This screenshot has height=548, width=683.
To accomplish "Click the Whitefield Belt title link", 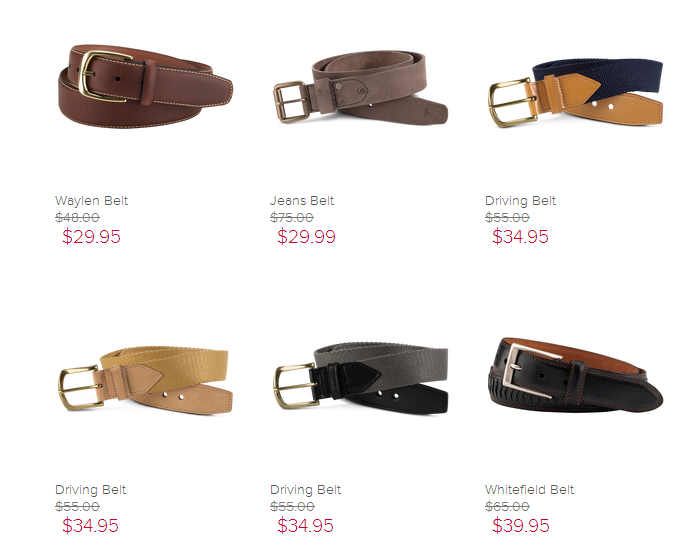I will [x=529, y=490].
